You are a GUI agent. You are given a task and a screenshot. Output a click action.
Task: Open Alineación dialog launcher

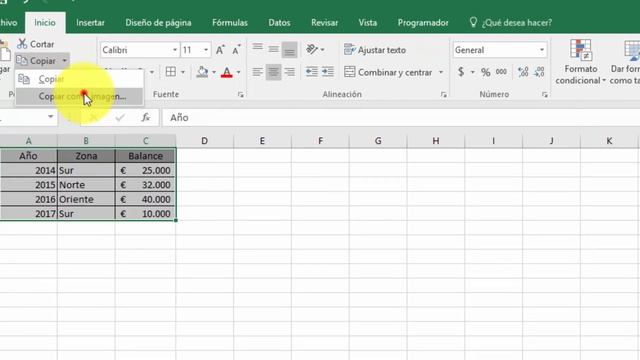pos(443,95)
